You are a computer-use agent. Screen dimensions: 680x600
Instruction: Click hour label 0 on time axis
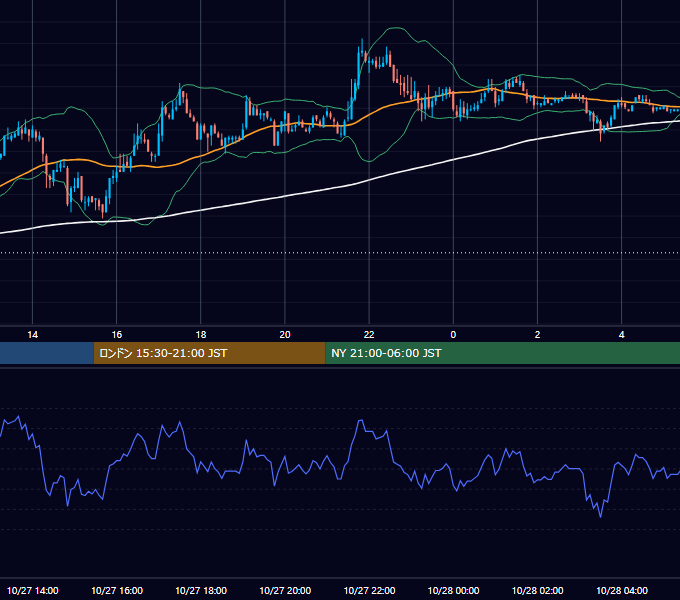click(x=453, y=335)
